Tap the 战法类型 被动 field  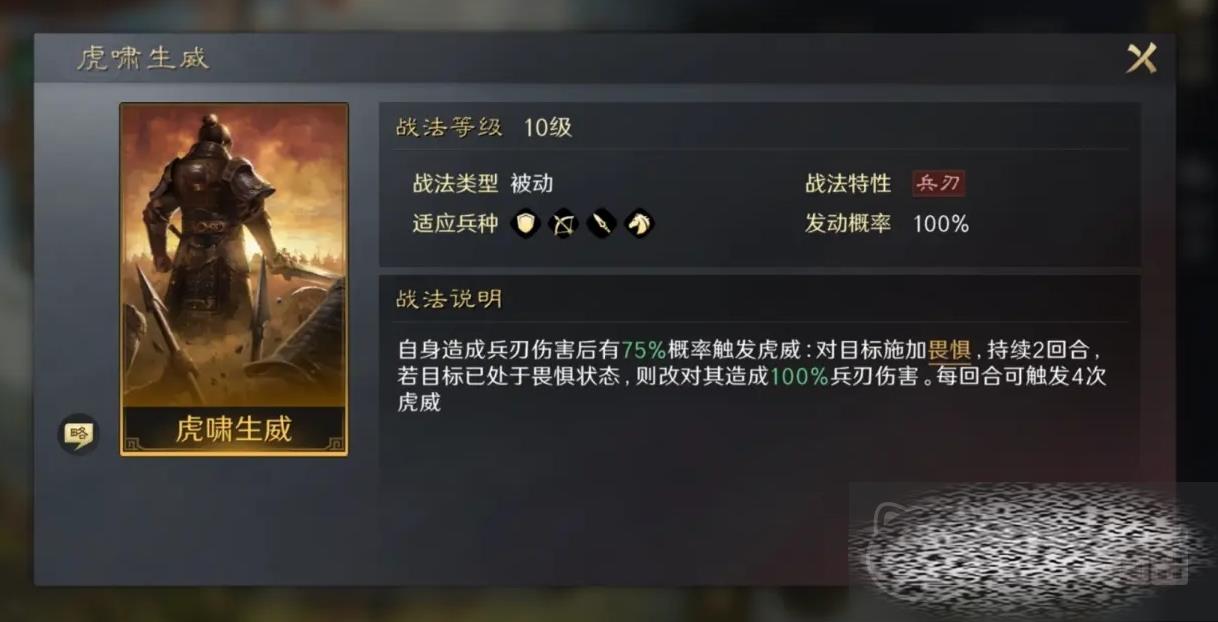[483, 184]
